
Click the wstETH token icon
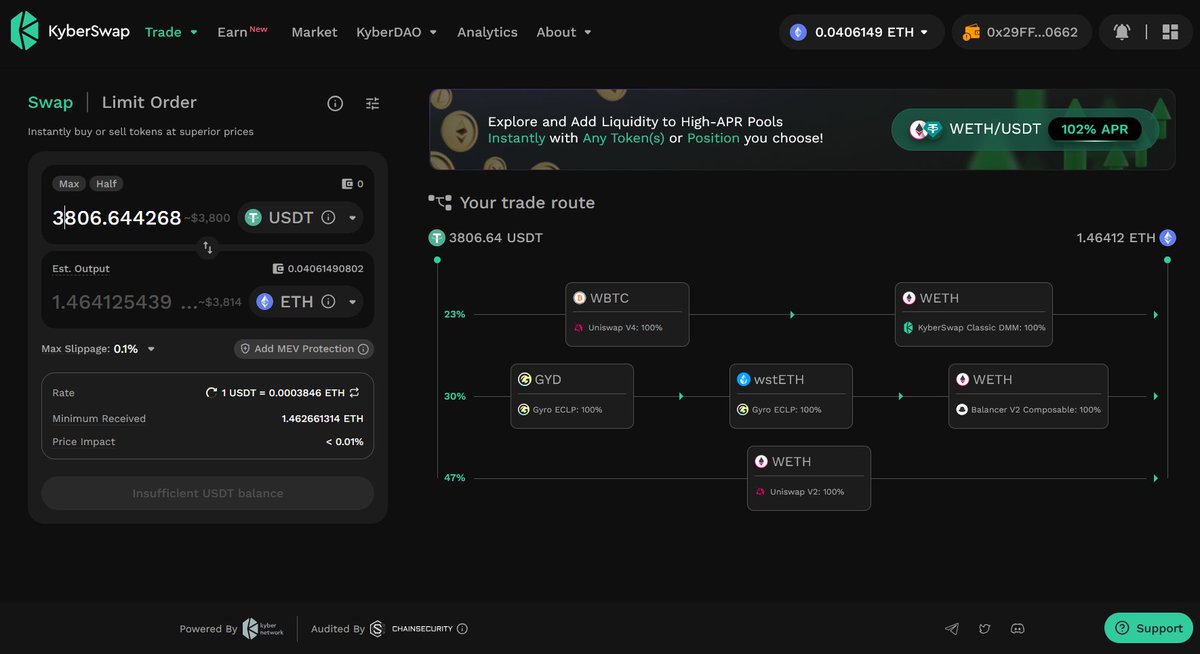coord(743,380)
